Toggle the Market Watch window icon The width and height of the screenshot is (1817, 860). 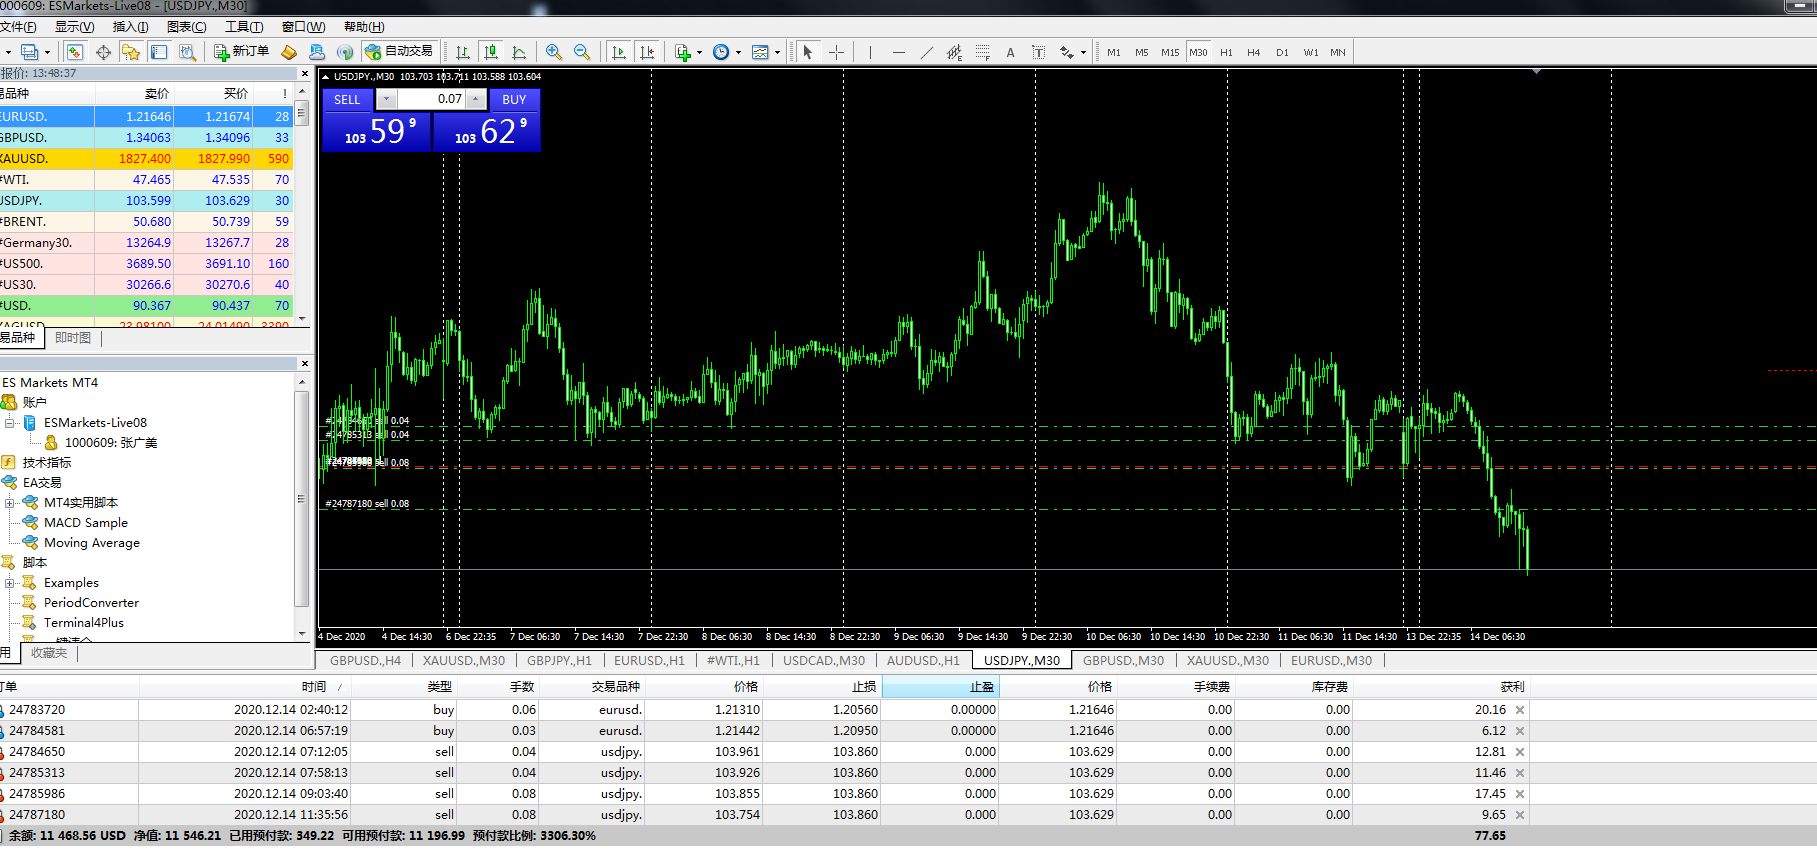coord(75,52)
